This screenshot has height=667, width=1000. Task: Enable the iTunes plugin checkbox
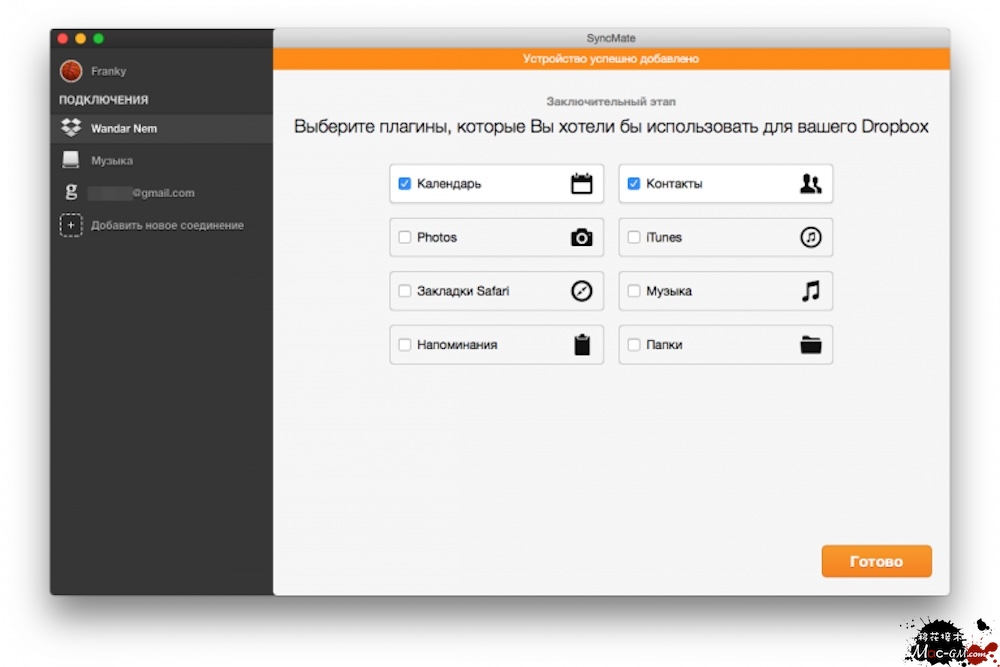coord(634,238)
